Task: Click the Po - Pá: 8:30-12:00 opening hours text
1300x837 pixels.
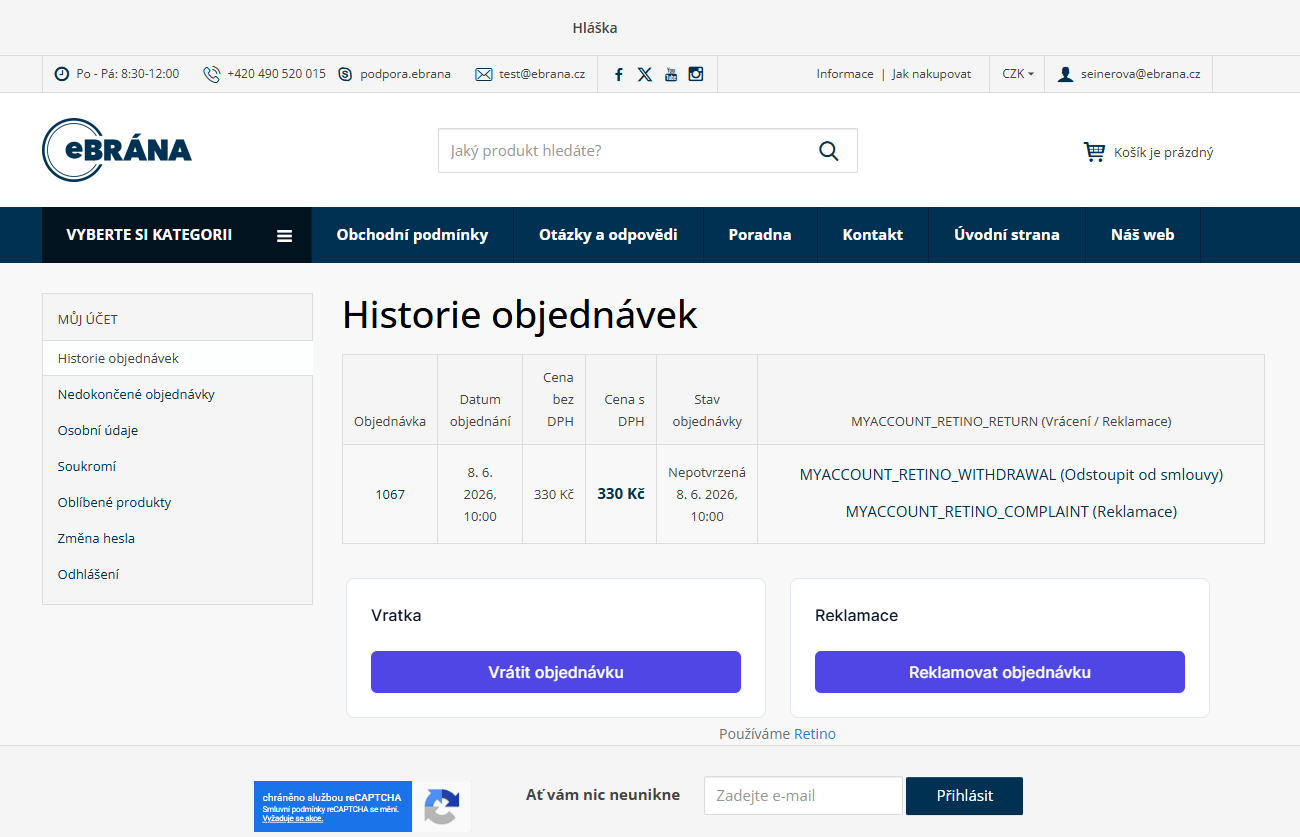Action: tap(128, 74)
